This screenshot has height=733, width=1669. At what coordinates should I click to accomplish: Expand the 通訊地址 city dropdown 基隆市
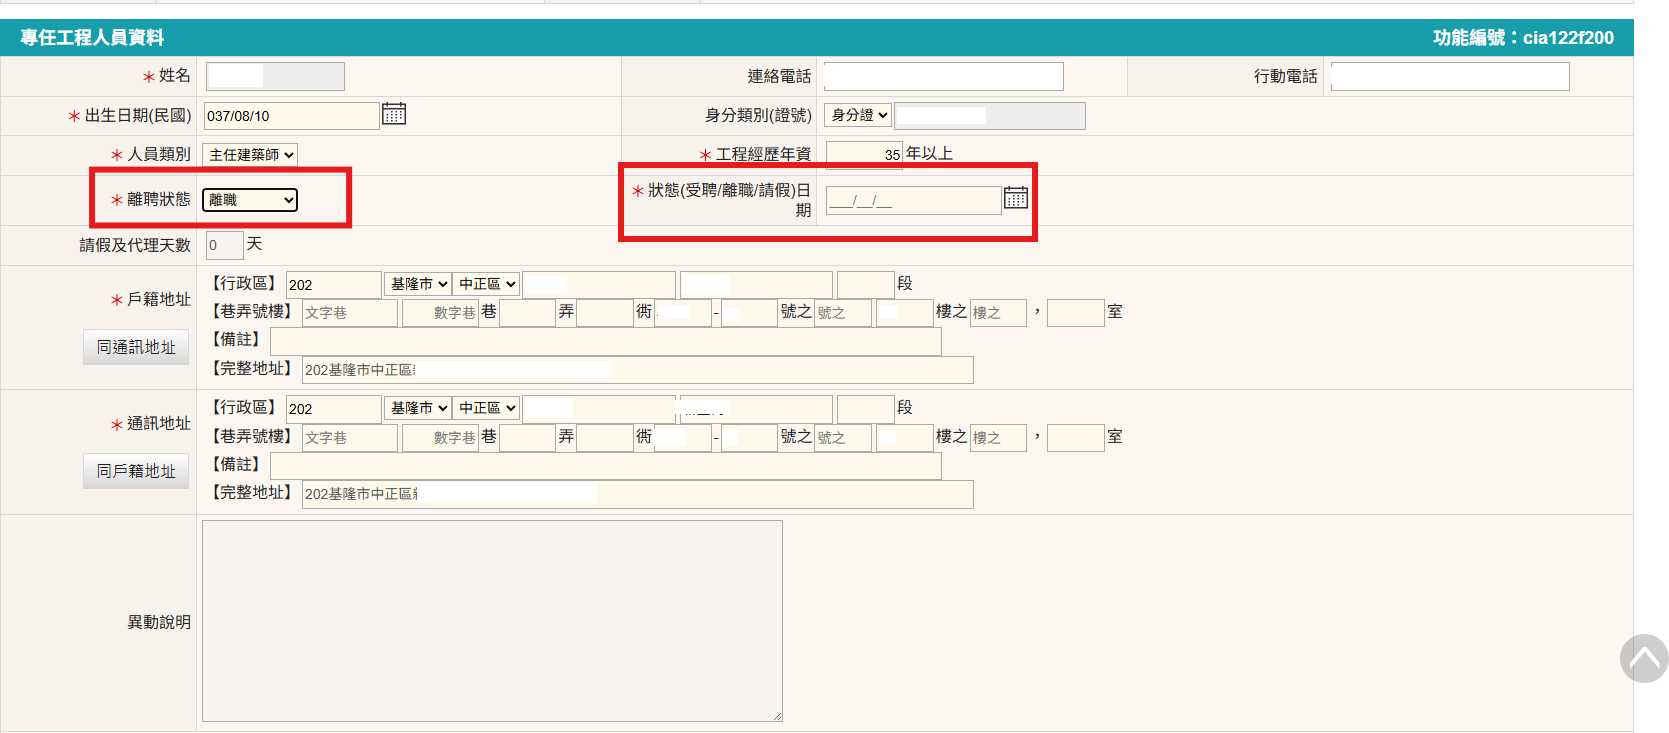(418, 409)
